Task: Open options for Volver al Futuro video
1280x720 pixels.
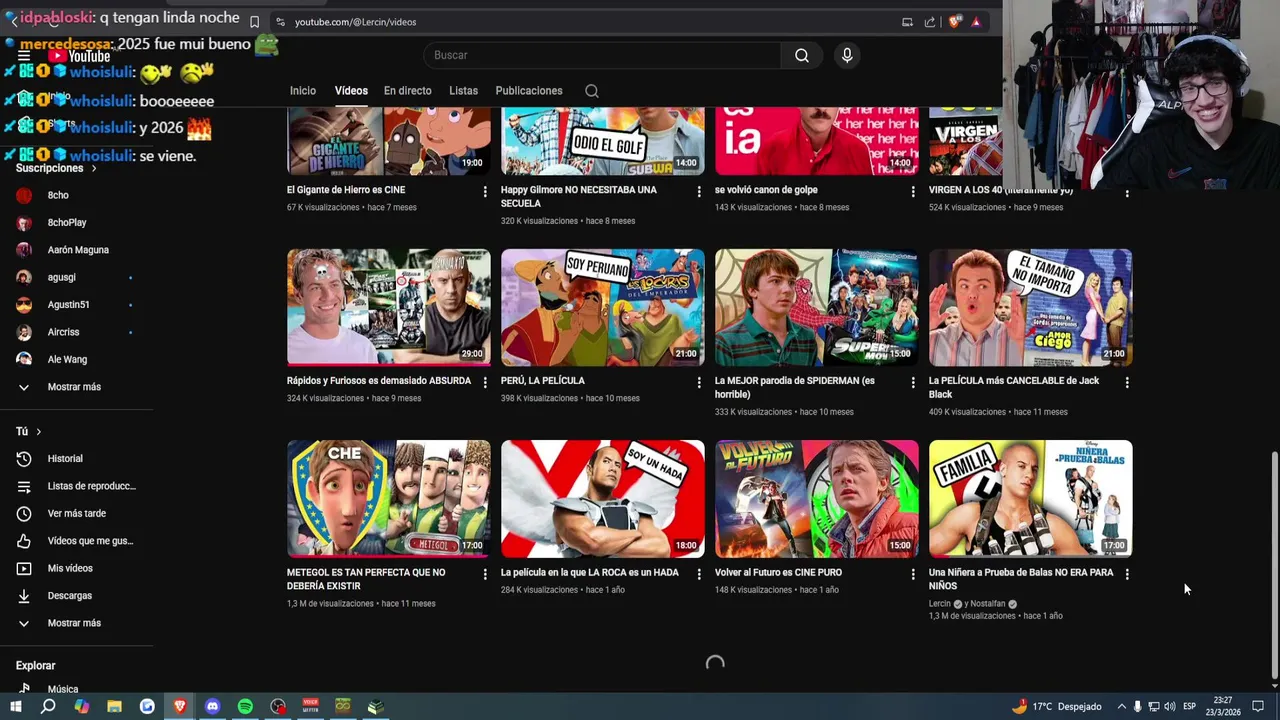Action: (913, 574)
